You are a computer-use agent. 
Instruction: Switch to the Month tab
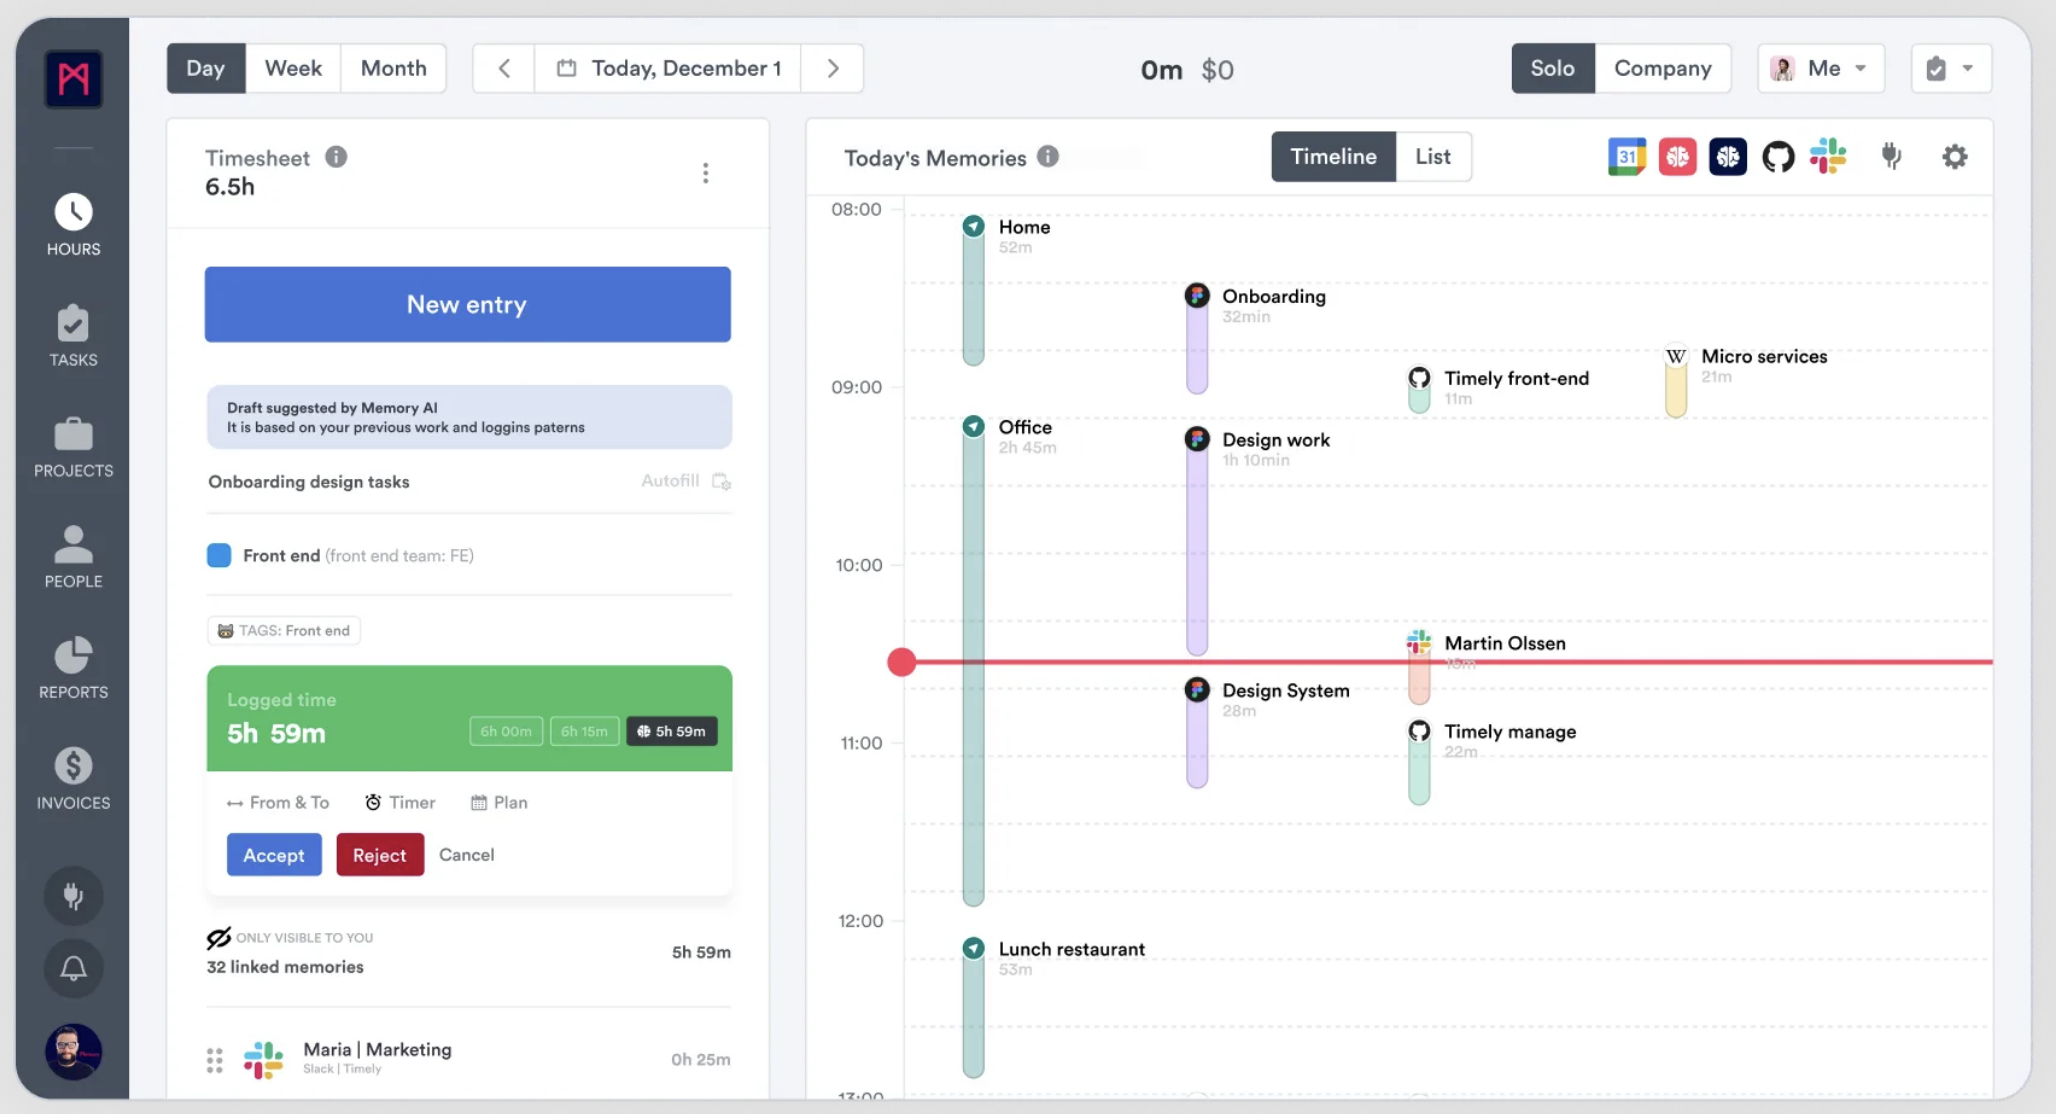[393, 68]
